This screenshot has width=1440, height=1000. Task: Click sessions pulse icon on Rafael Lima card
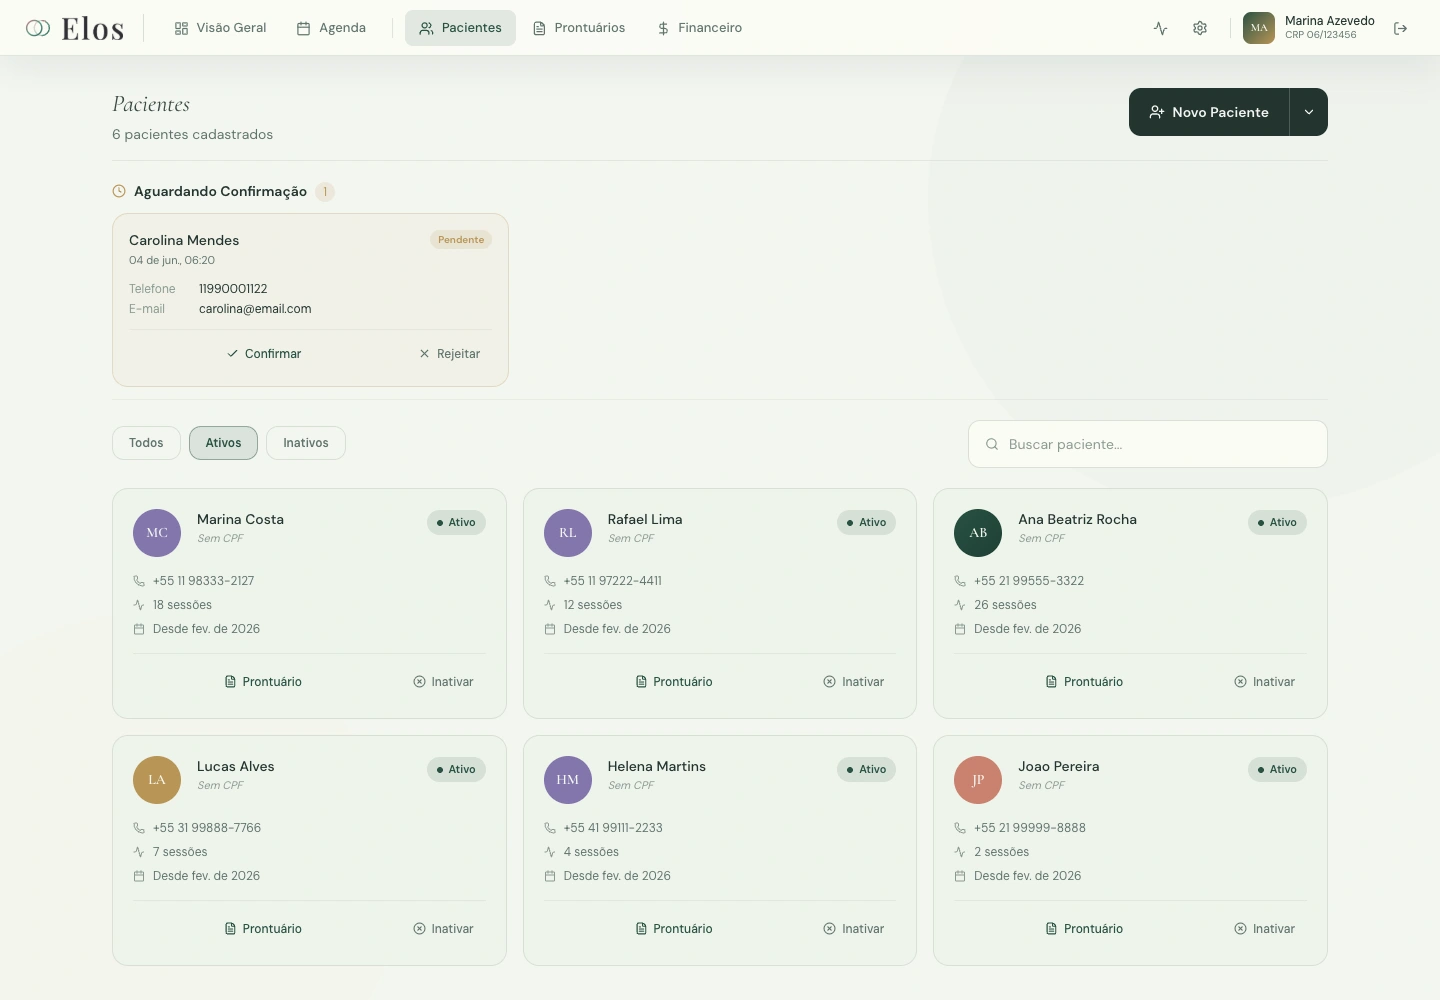click(550, 605)
